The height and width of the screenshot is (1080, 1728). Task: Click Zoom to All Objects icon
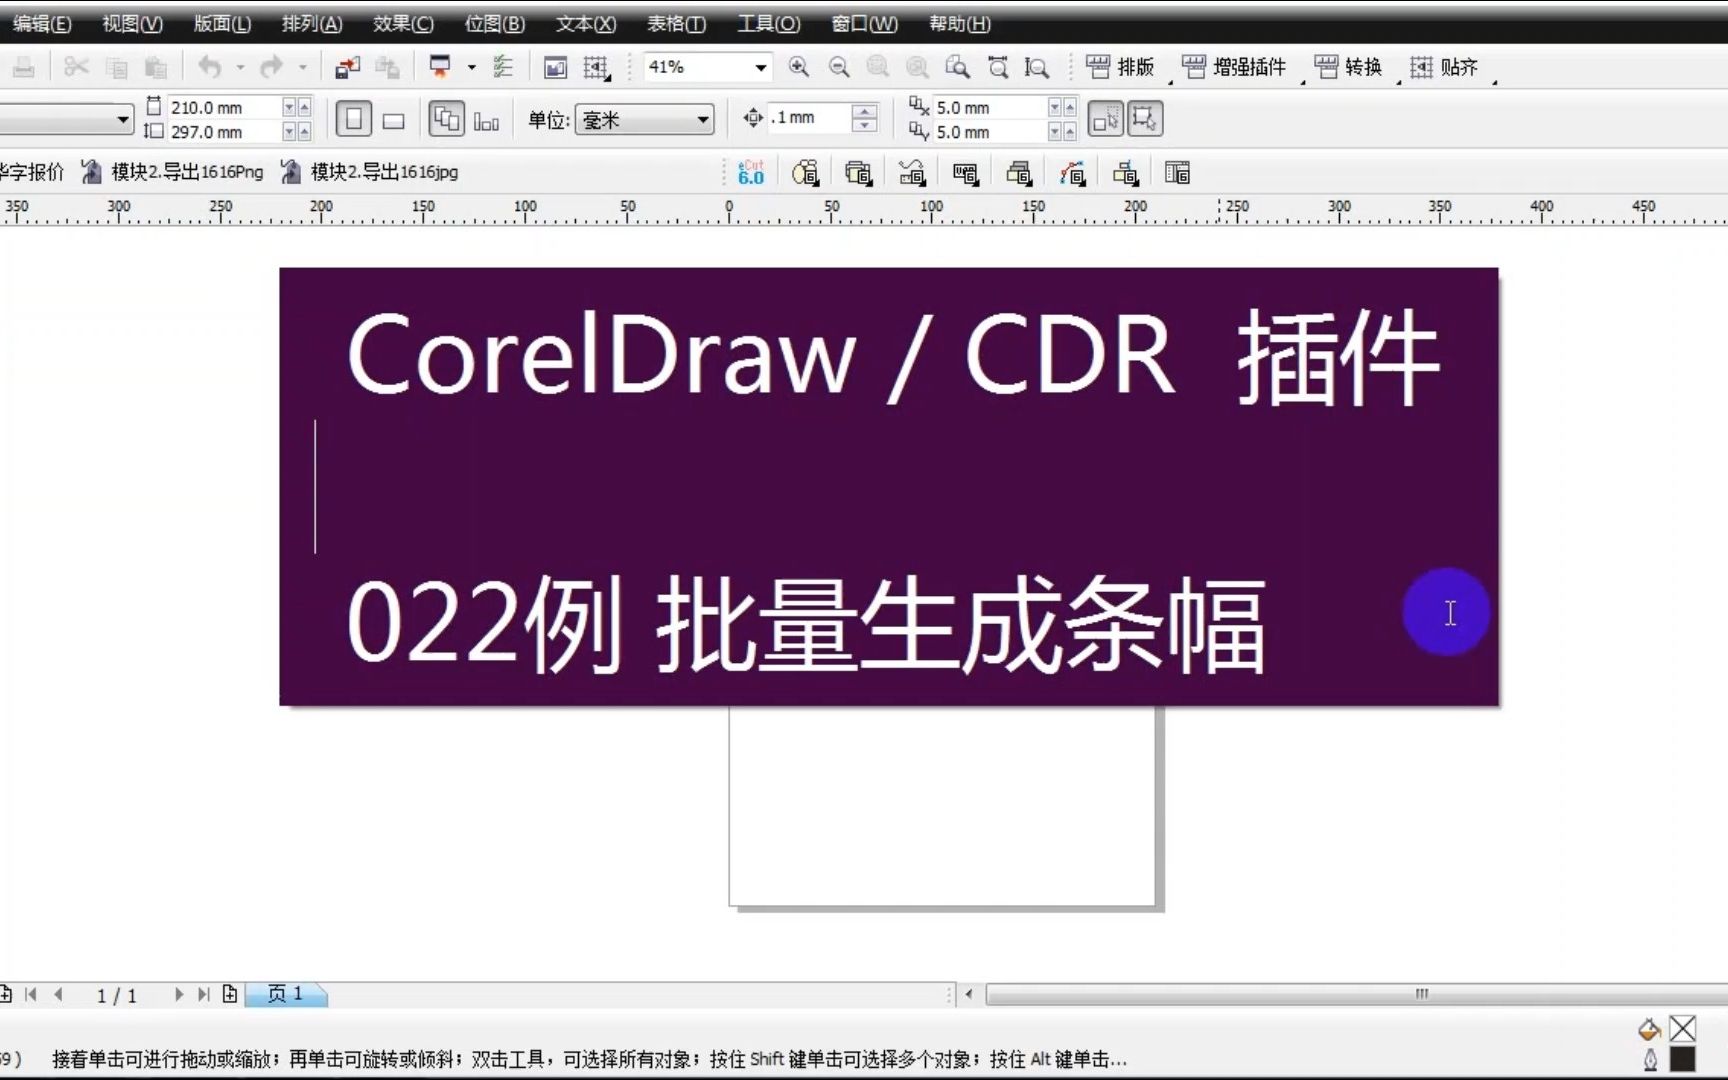pos(917,67)
